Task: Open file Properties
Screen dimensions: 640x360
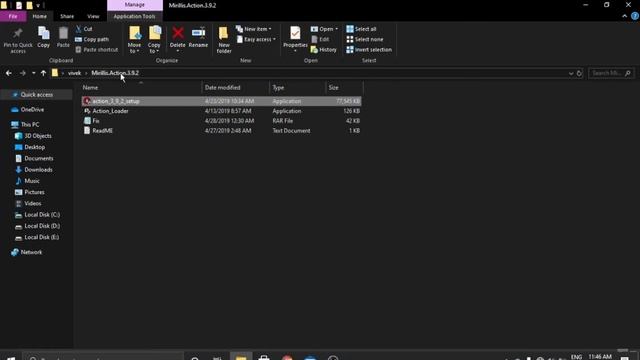Action: pos(295,39)
